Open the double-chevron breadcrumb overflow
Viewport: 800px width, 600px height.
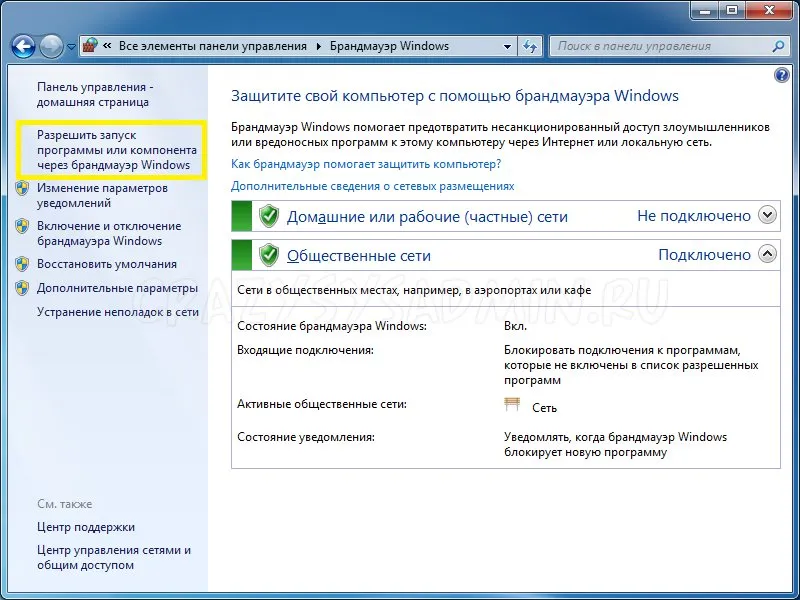click(107, 46)
